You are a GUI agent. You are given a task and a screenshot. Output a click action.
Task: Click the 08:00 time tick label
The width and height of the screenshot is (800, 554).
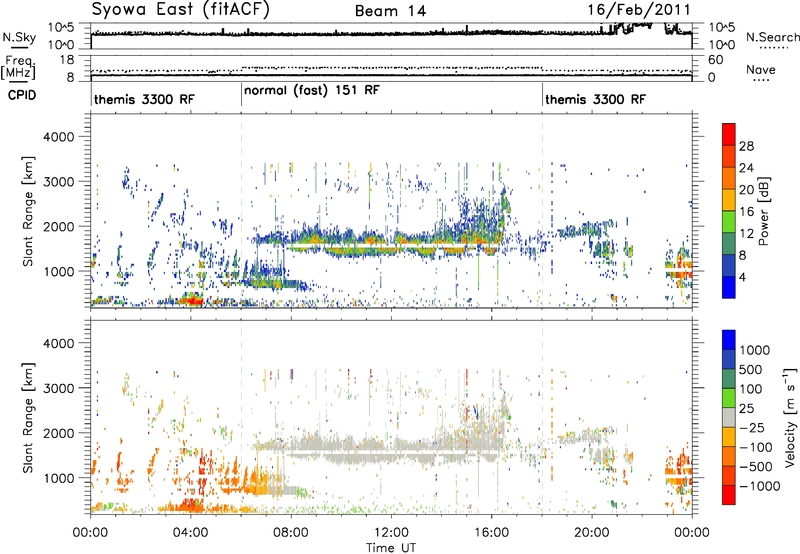click(291, 533)
